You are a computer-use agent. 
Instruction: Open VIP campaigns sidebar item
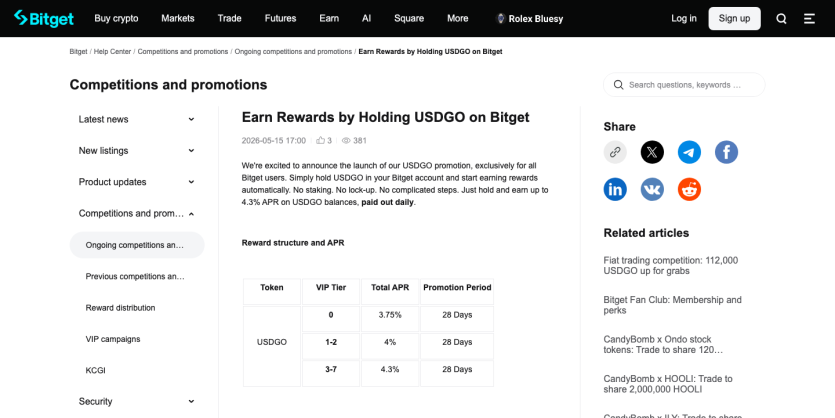(x=113, y=339)
